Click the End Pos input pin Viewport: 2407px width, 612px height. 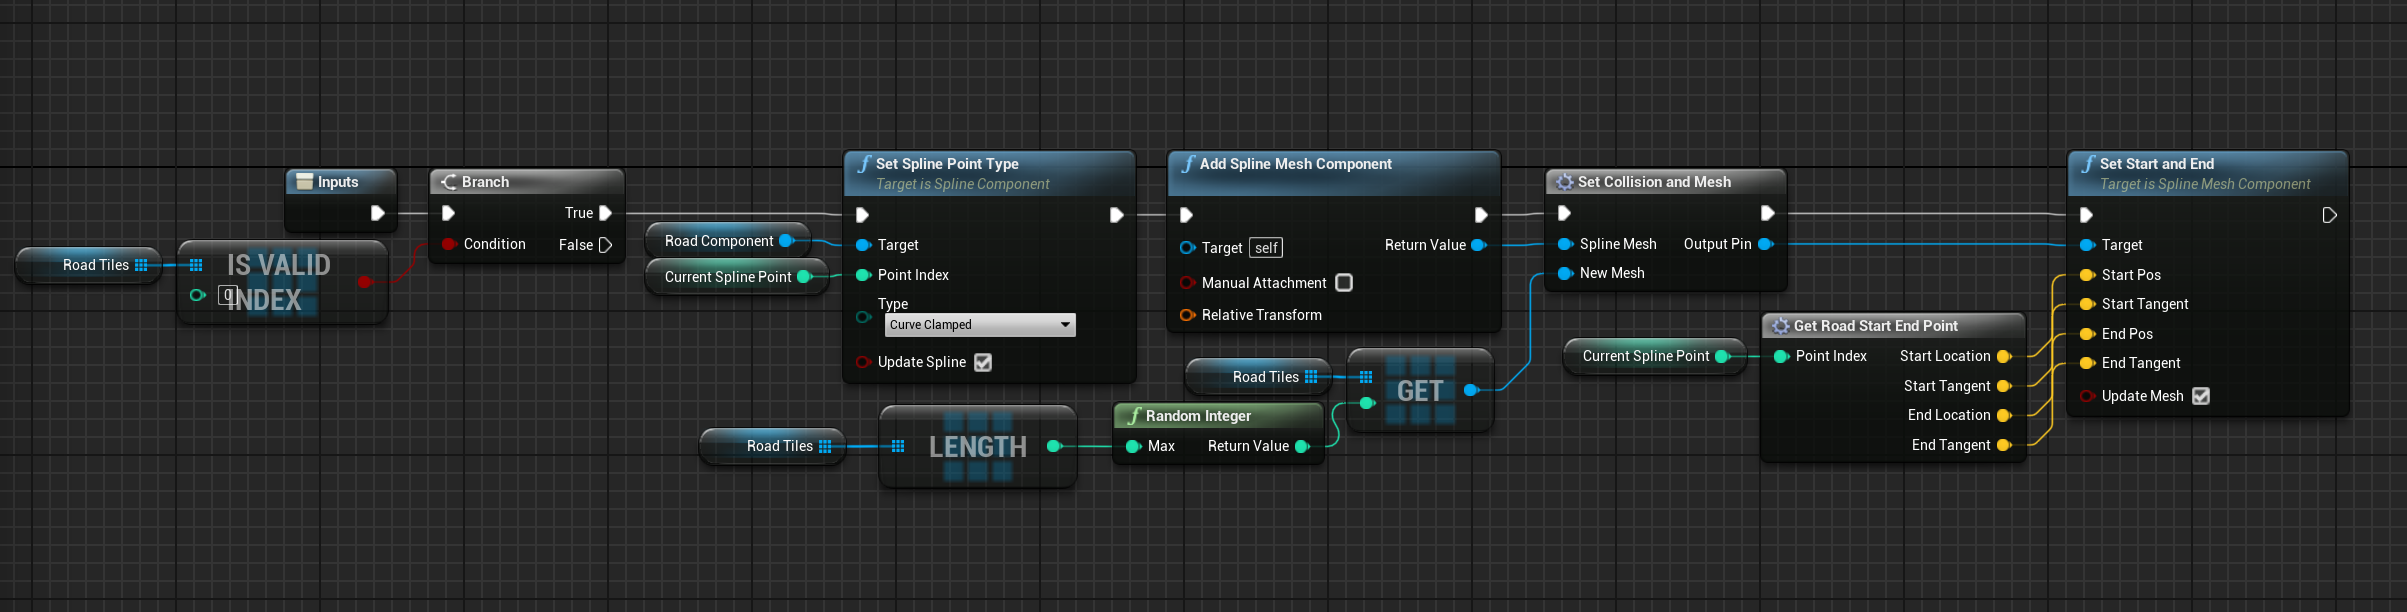[x=2087, y=334]
